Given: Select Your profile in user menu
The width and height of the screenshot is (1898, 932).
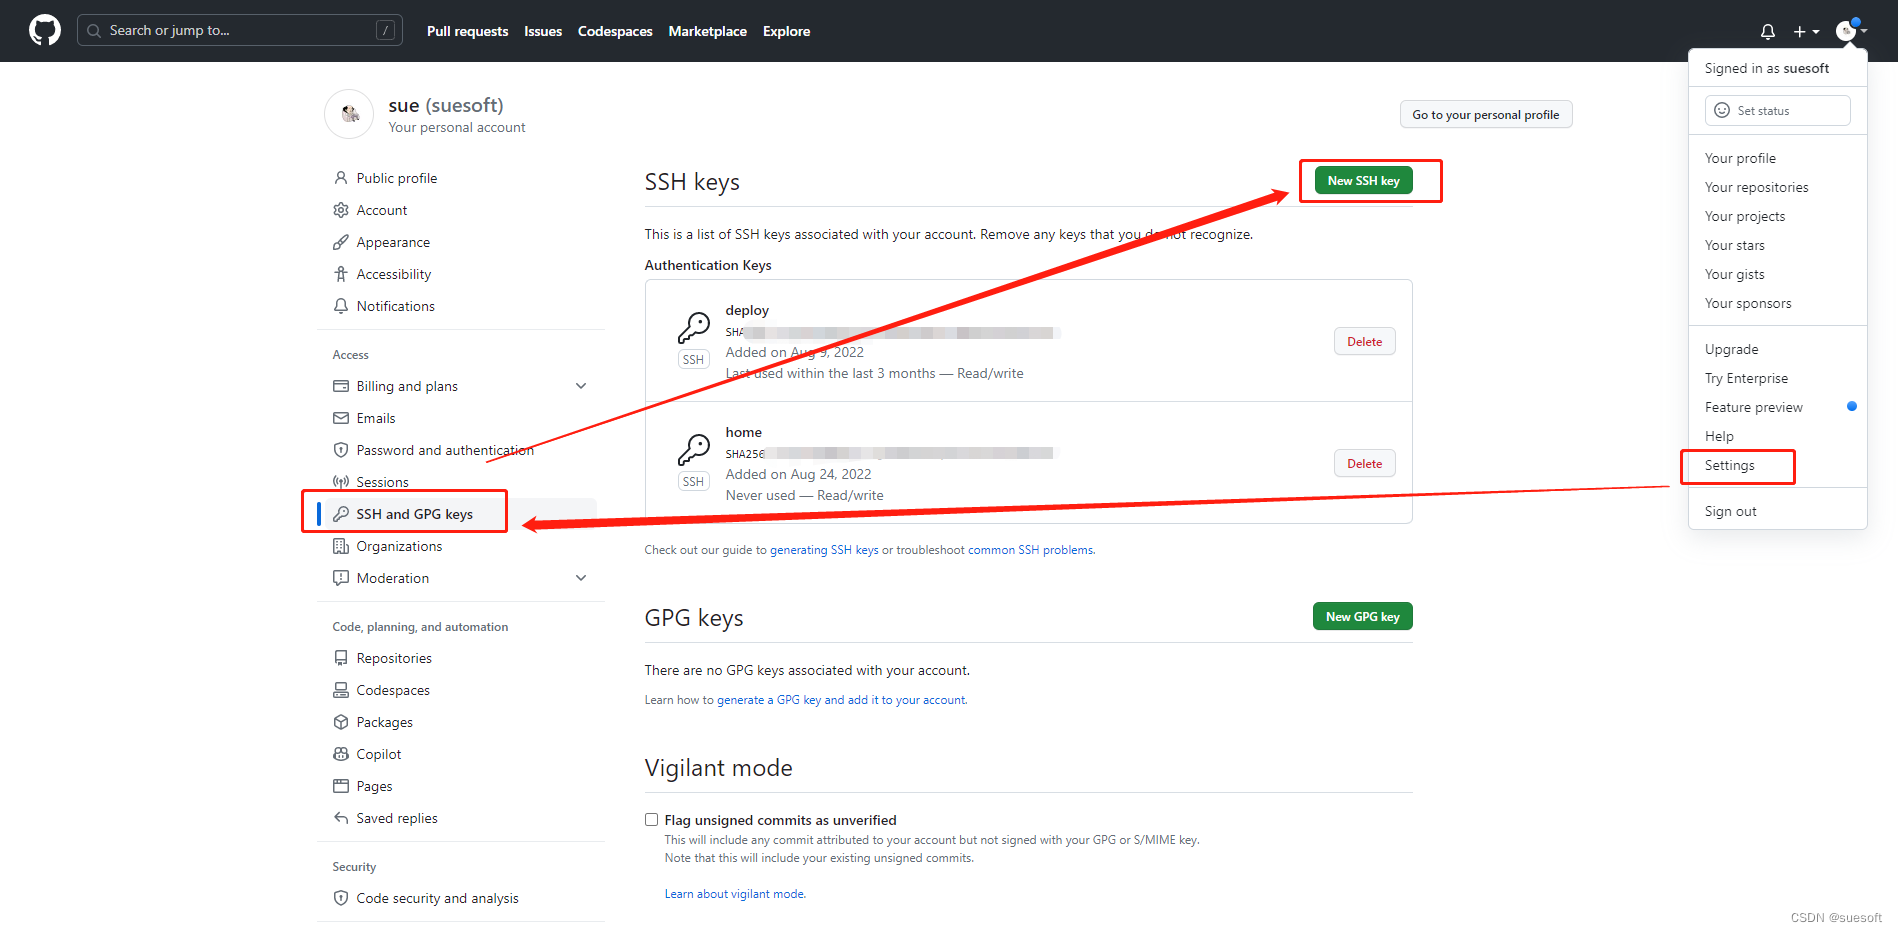Looking at the screenshot, I should point(1741,158).
